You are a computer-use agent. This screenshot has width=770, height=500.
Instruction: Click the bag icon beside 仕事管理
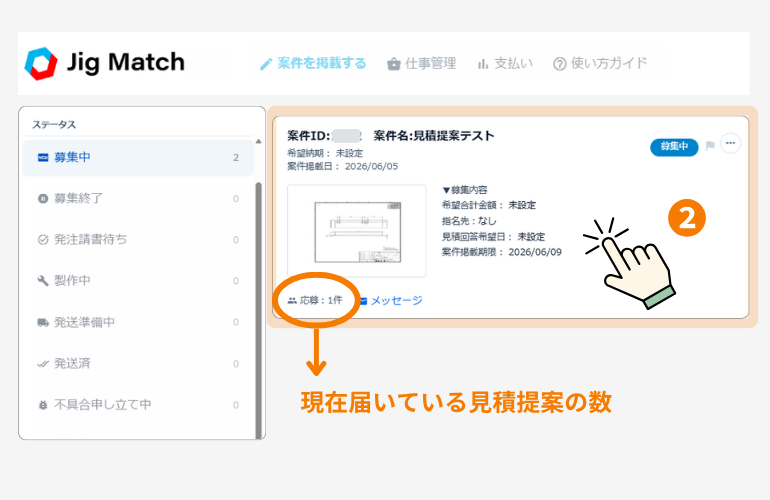pos(393,64)
